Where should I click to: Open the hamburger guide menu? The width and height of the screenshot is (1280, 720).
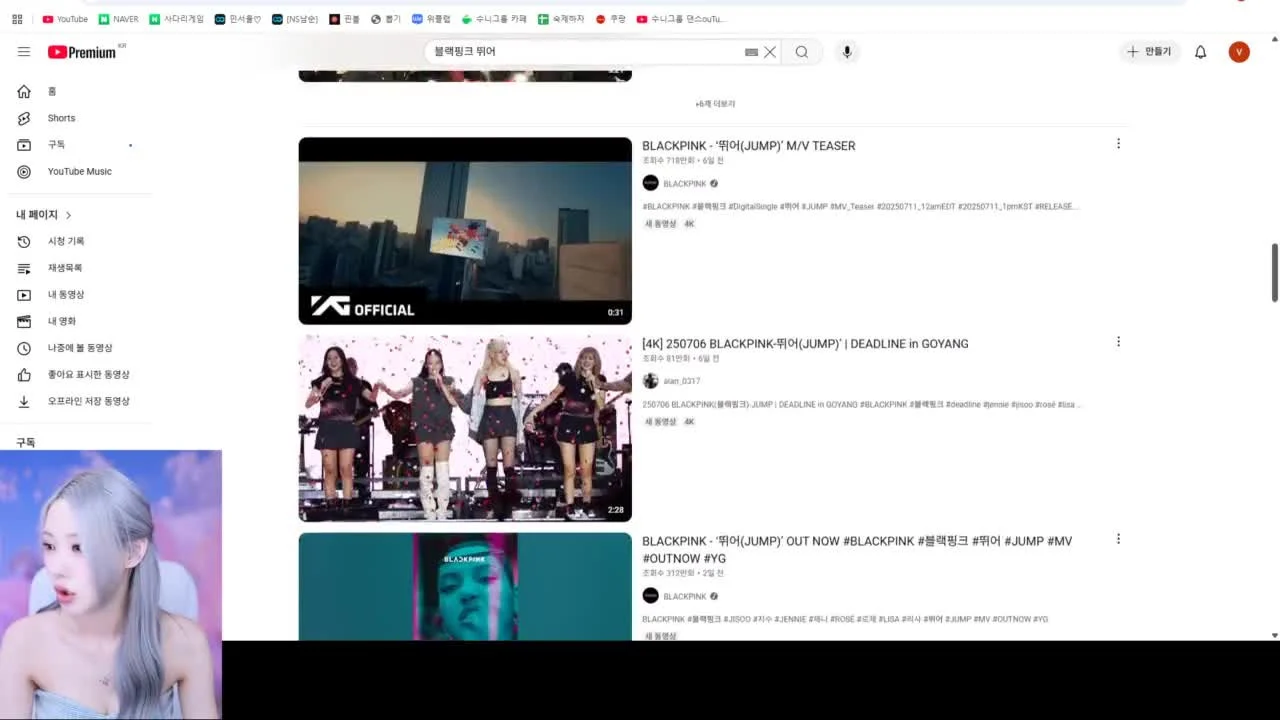point(24,52)
